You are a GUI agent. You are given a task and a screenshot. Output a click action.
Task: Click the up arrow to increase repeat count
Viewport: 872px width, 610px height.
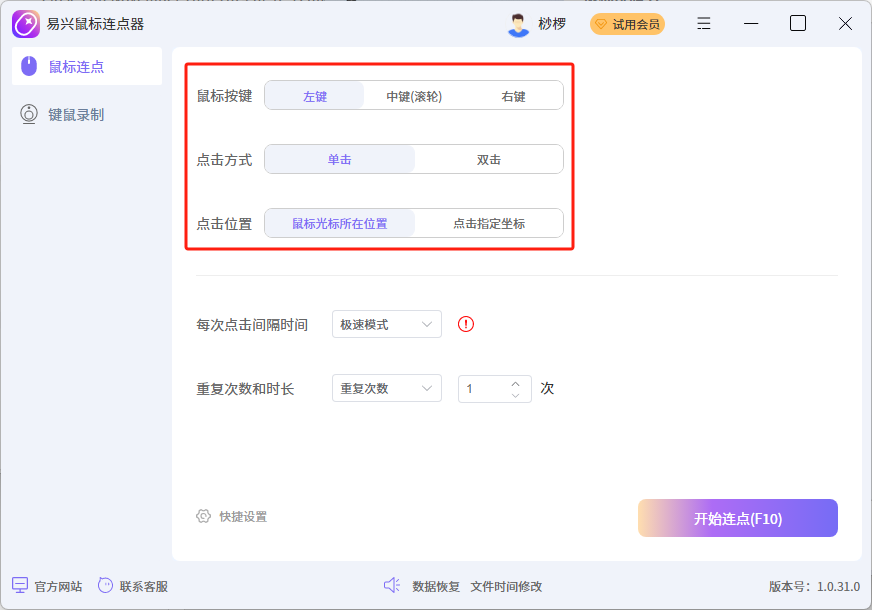(515, 383)
